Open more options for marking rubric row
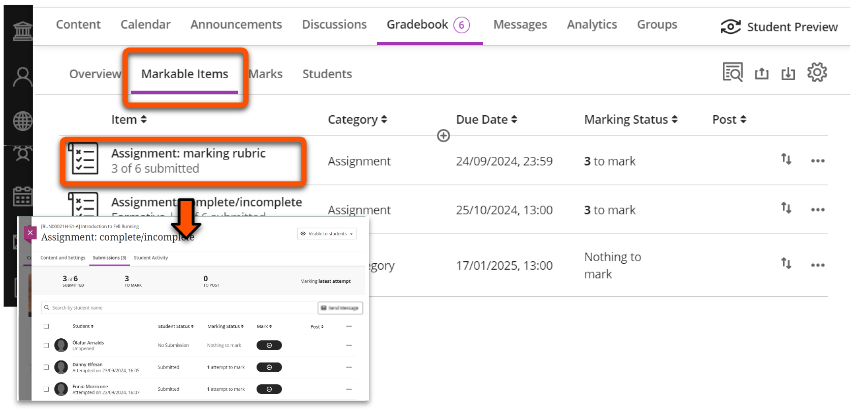The image size is (854, 415). pyautogui.click(x=818, y=160)
